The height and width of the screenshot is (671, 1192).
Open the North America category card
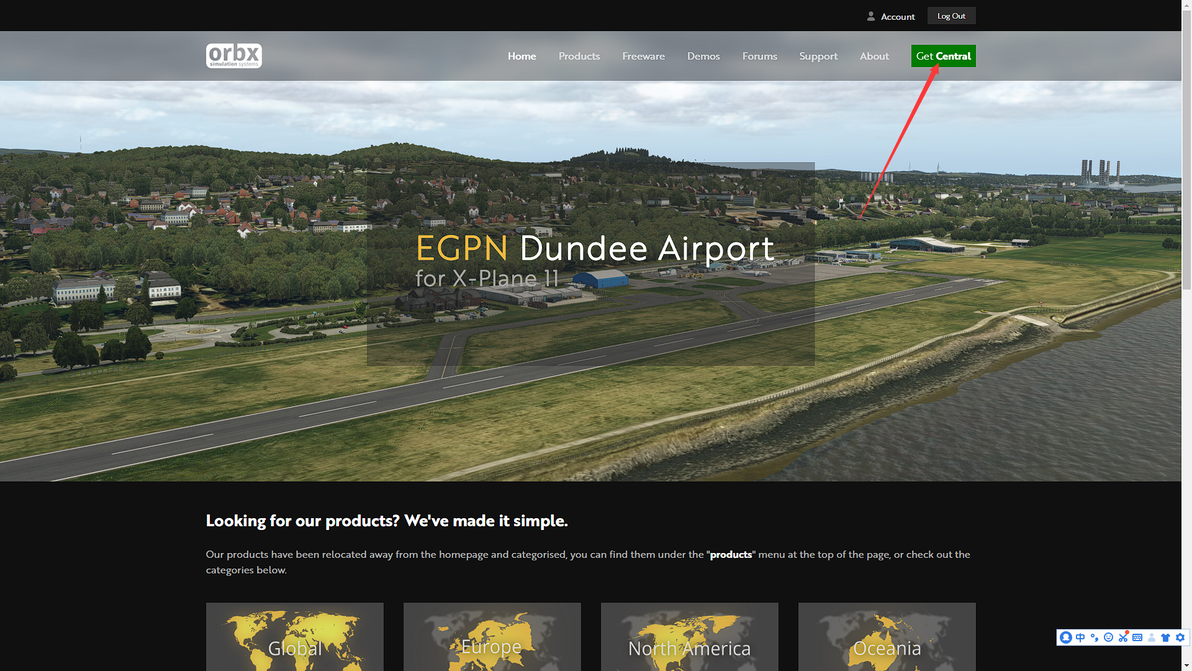point(690,637)
